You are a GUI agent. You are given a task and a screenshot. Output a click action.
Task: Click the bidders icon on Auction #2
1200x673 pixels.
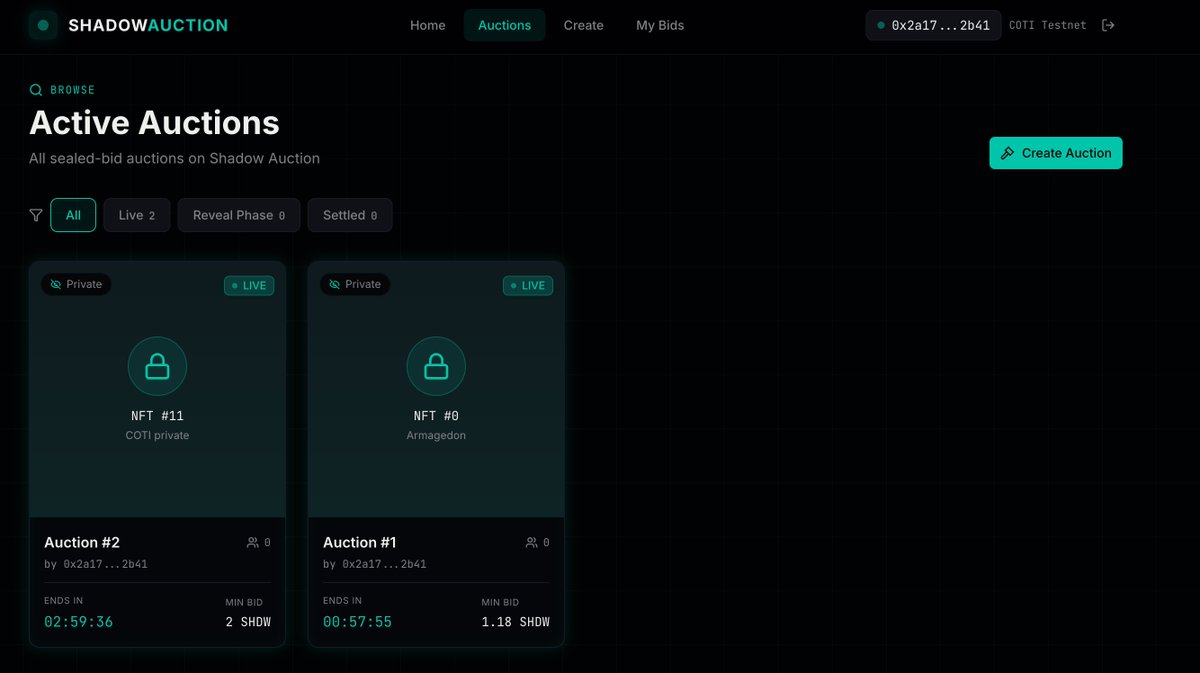(253, 542)
